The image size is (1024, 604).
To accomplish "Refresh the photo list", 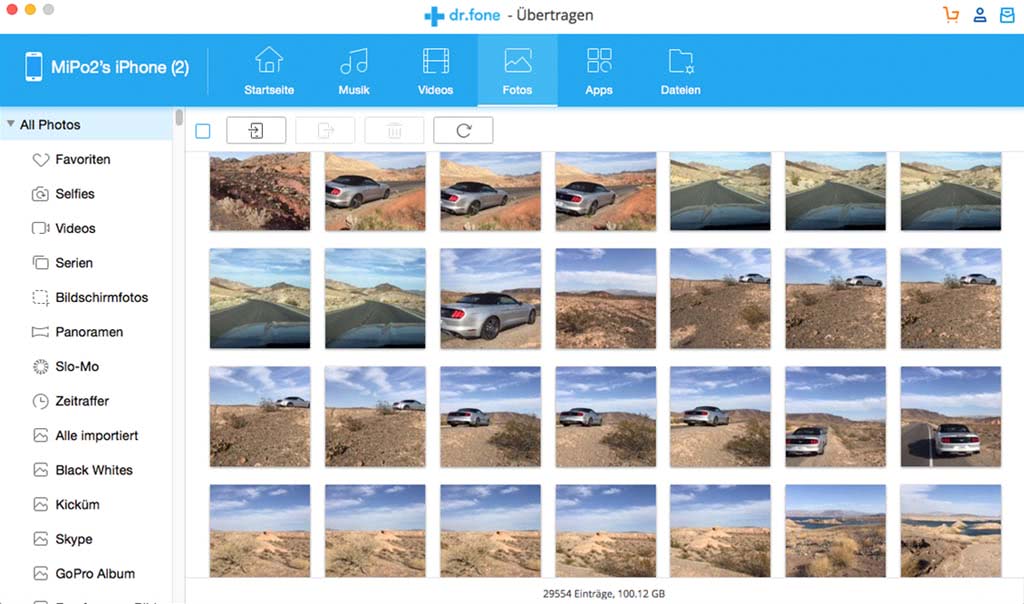I will pos(463,130).
